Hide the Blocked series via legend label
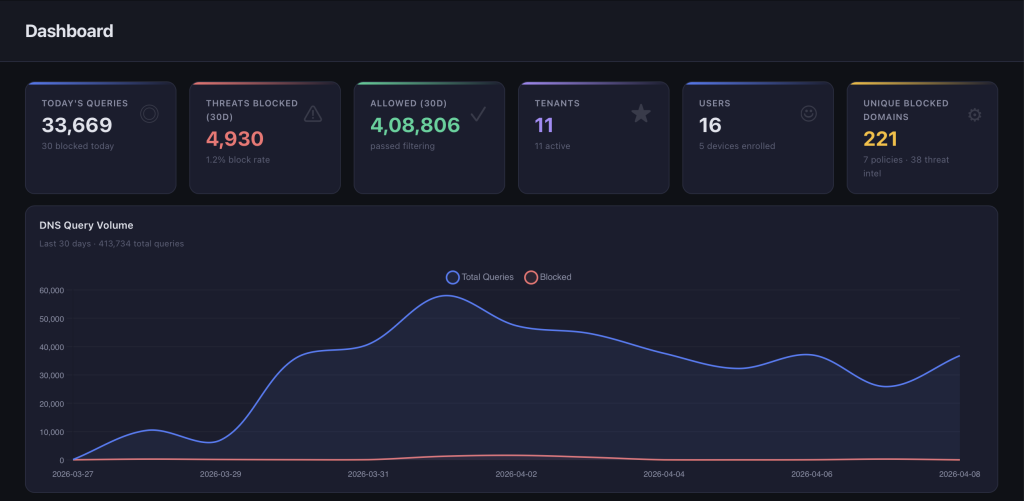Image resolution: width=1024 pixels, height=501 pixels. pyautogui.click(x=555, y=277)
